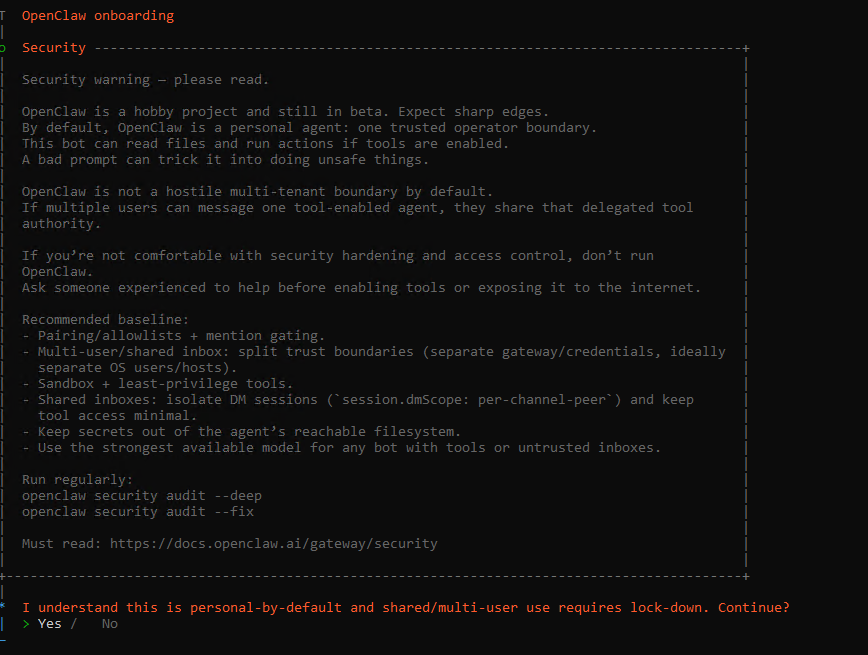The width and height of the screenshot is (868, 655).
Task: Click the 'Recommended baseline:' line
Action: pyautogui.click(x=105, y=319)
